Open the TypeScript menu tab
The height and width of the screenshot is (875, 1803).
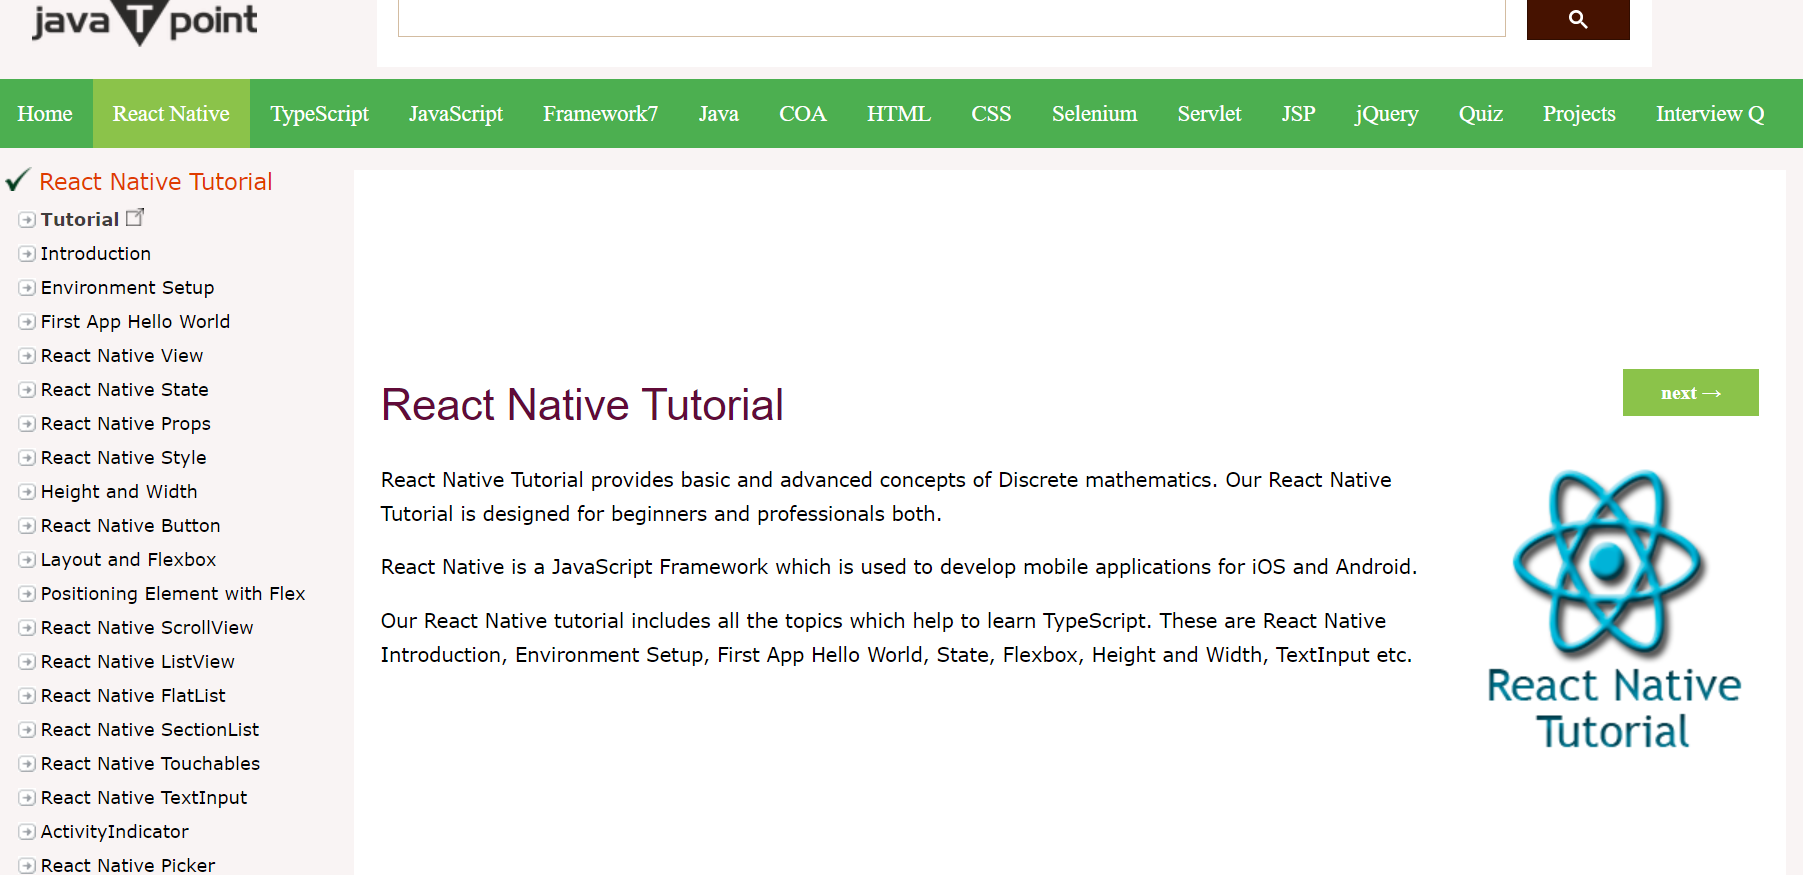(319, 114)
